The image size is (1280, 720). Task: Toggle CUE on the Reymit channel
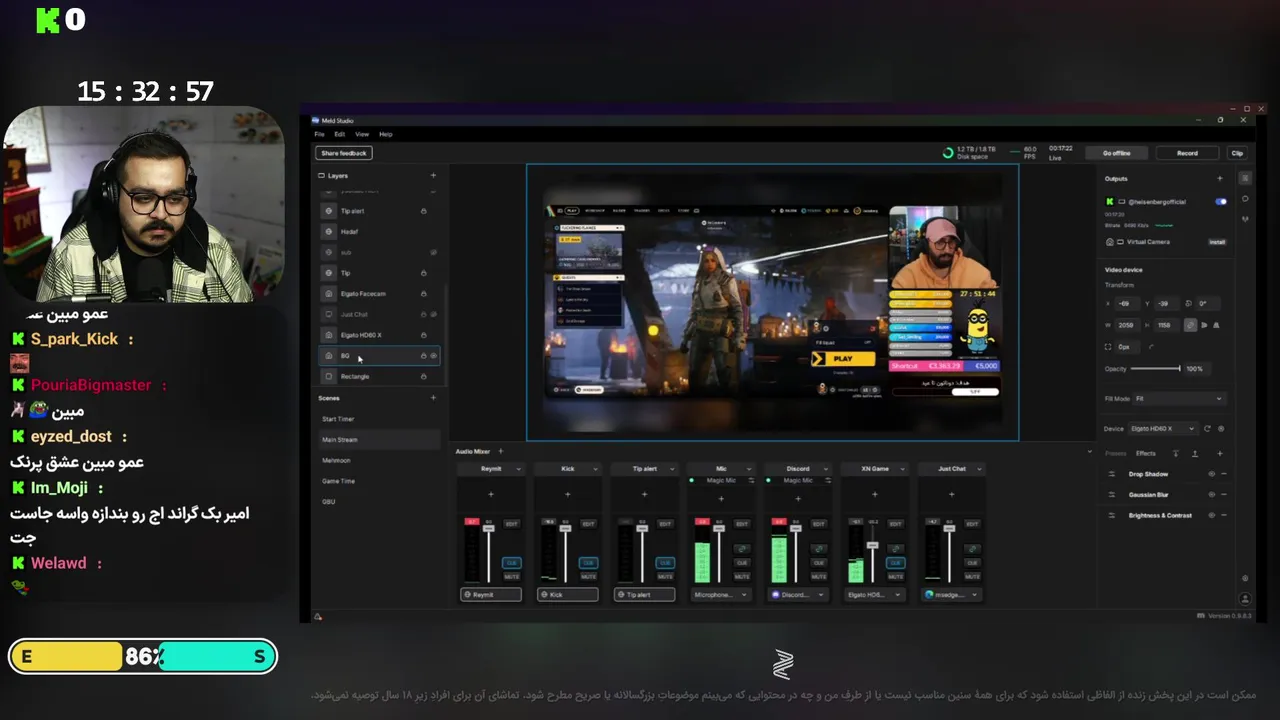coord(512,563)
